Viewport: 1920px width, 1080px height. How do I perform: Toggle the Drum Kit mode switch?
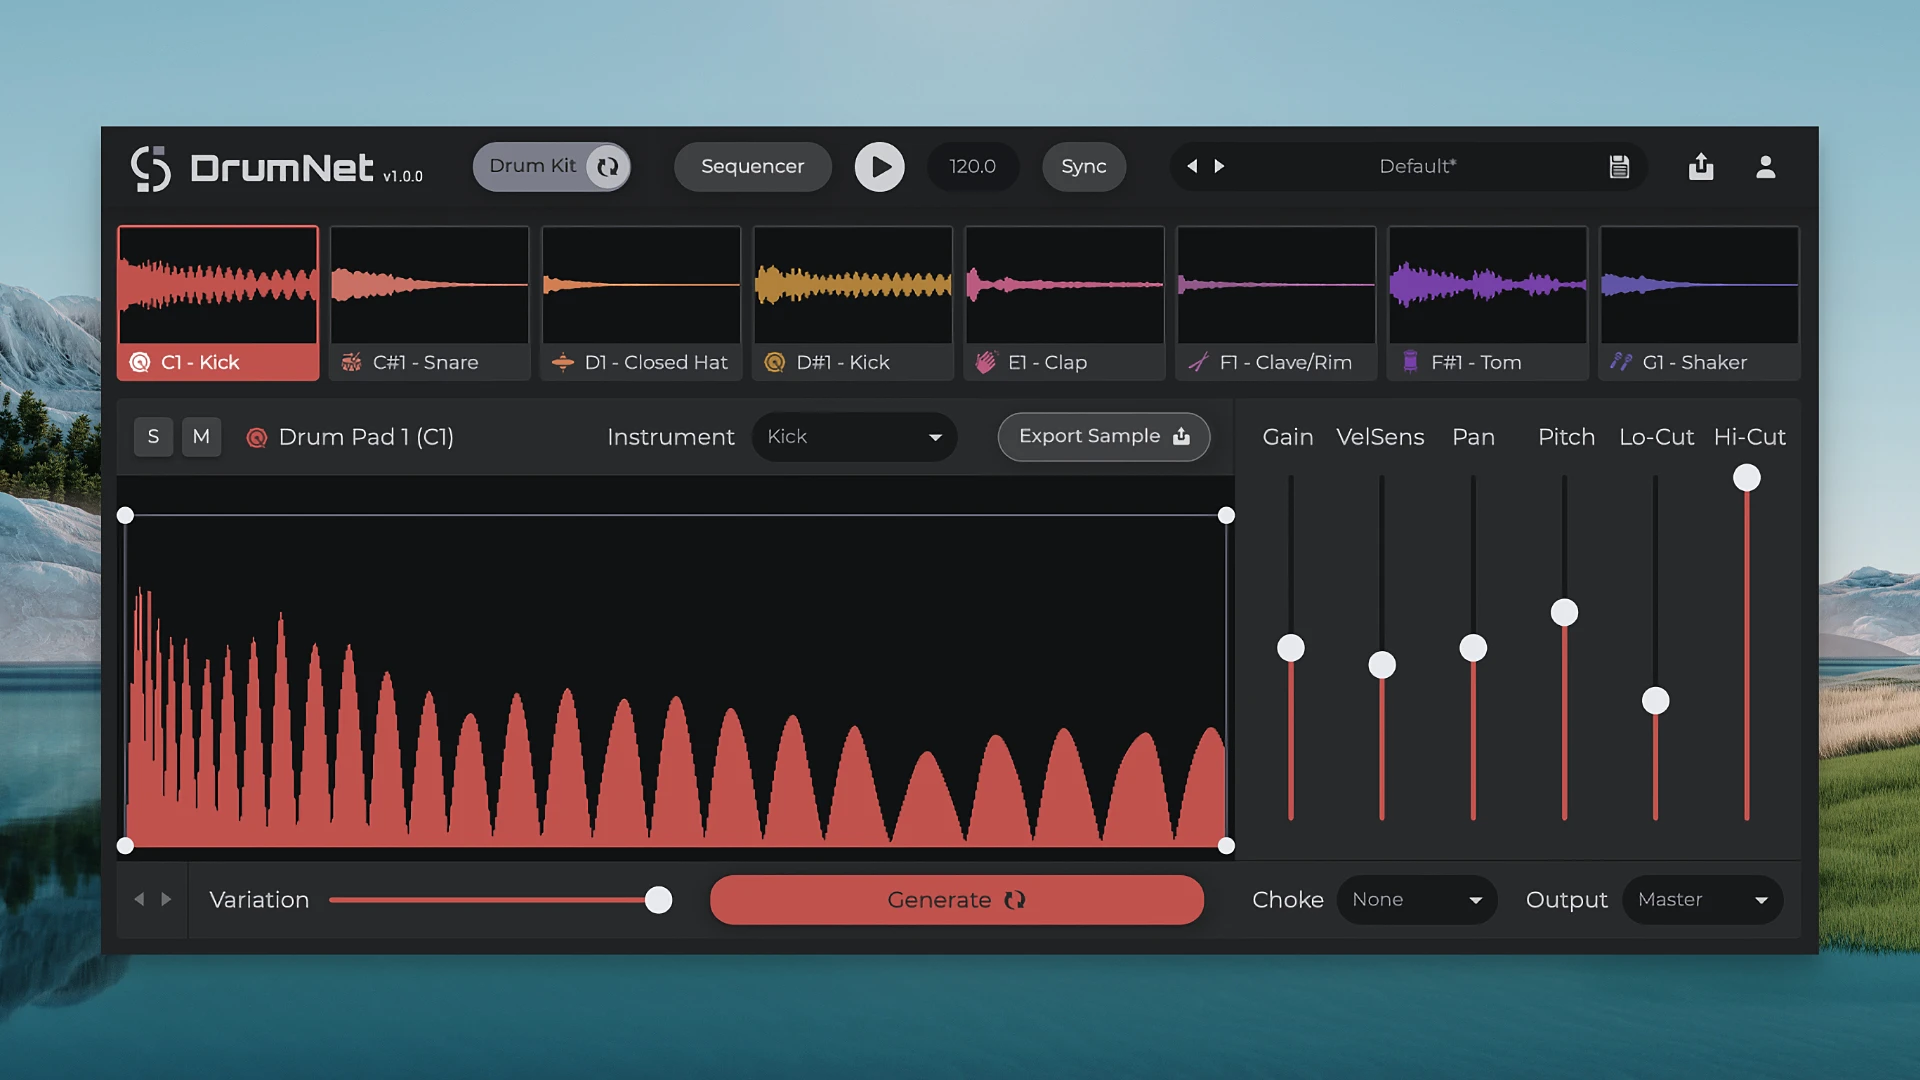552,167
